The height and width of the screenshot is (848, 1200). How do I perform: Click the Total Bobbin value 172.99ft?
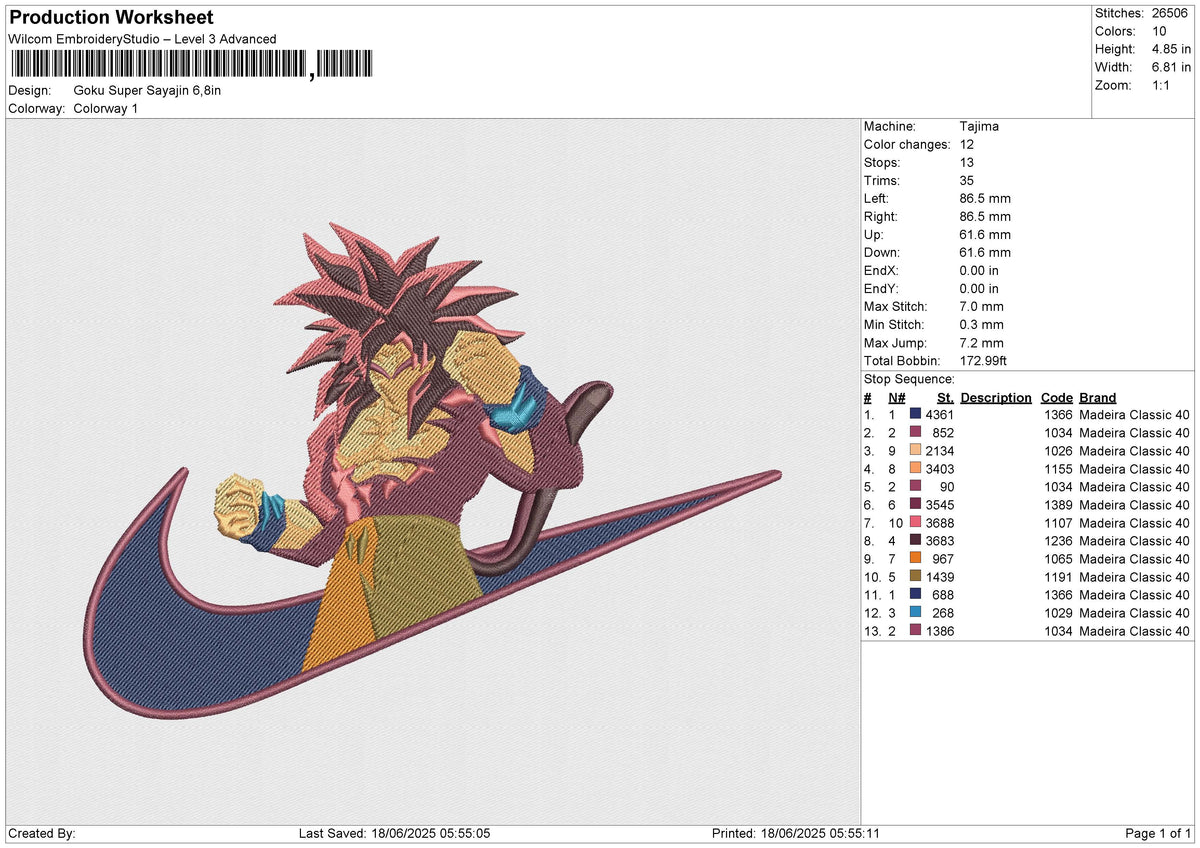pos(984,360)
